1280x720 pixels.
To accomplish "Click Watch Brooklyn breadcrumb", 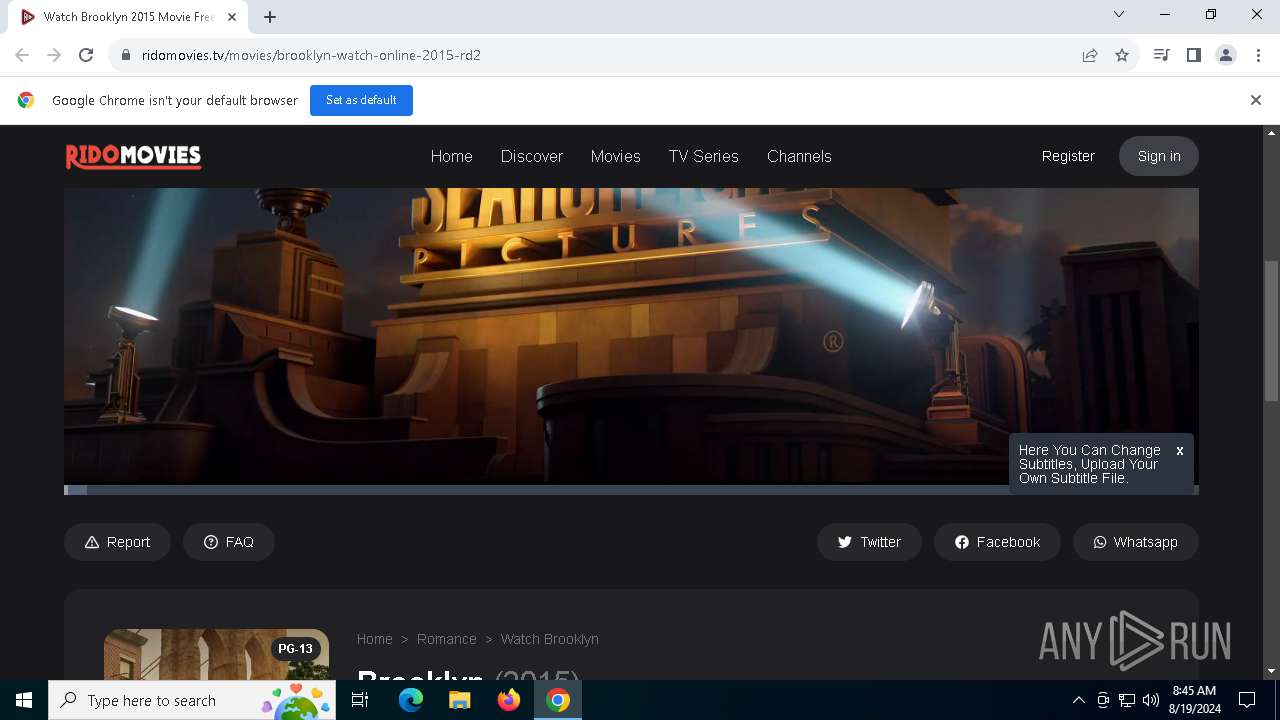I will 549,639.
